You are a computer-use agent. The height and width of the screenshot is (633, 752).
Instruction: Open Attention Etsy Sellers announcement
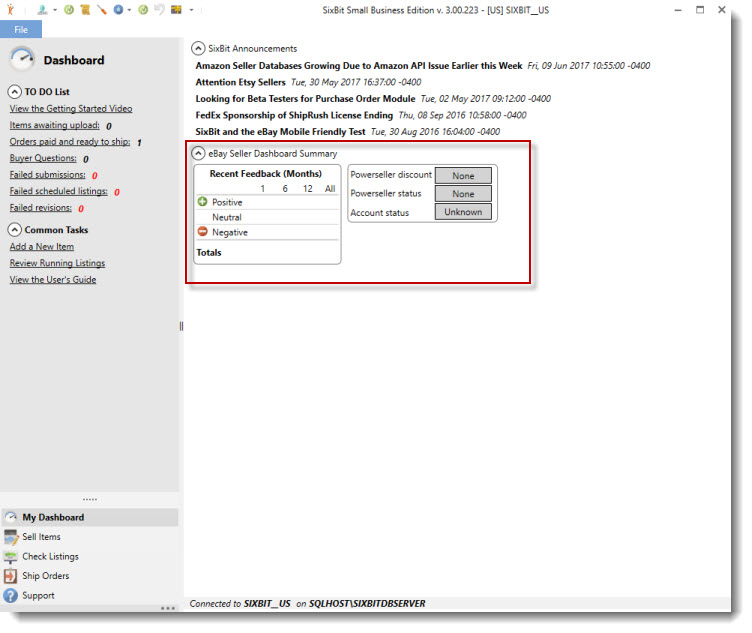(240, 82)
